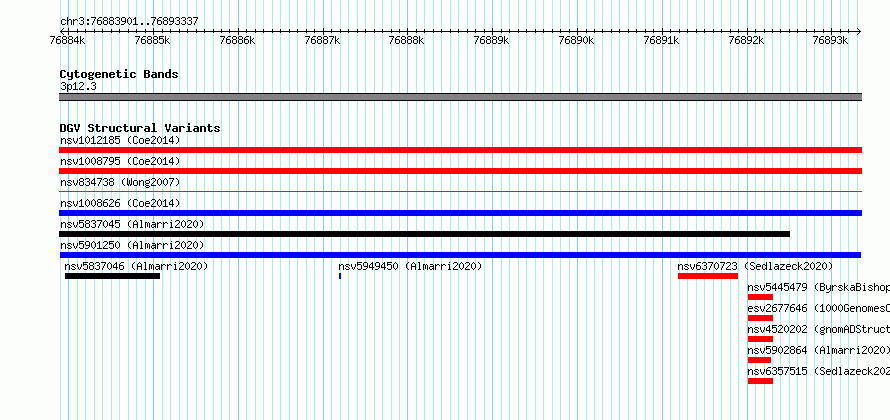Click the chr3:76883901..76893337 range label
890x420 pixels.
coord(129,22)
